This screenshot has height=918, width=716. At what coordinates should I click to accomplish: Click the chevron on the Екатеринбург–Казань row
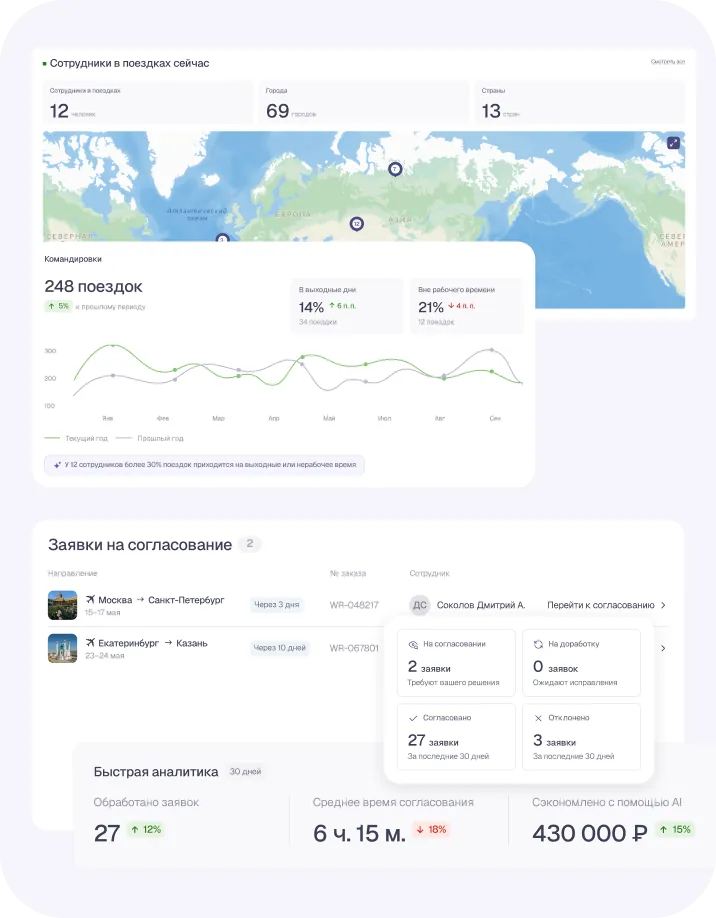[663, 648]
